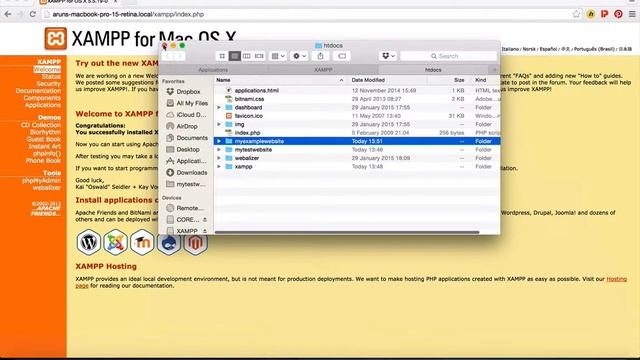
Task: Open Desktop in the Finder sidebar
Action: [x=183, y=149]
